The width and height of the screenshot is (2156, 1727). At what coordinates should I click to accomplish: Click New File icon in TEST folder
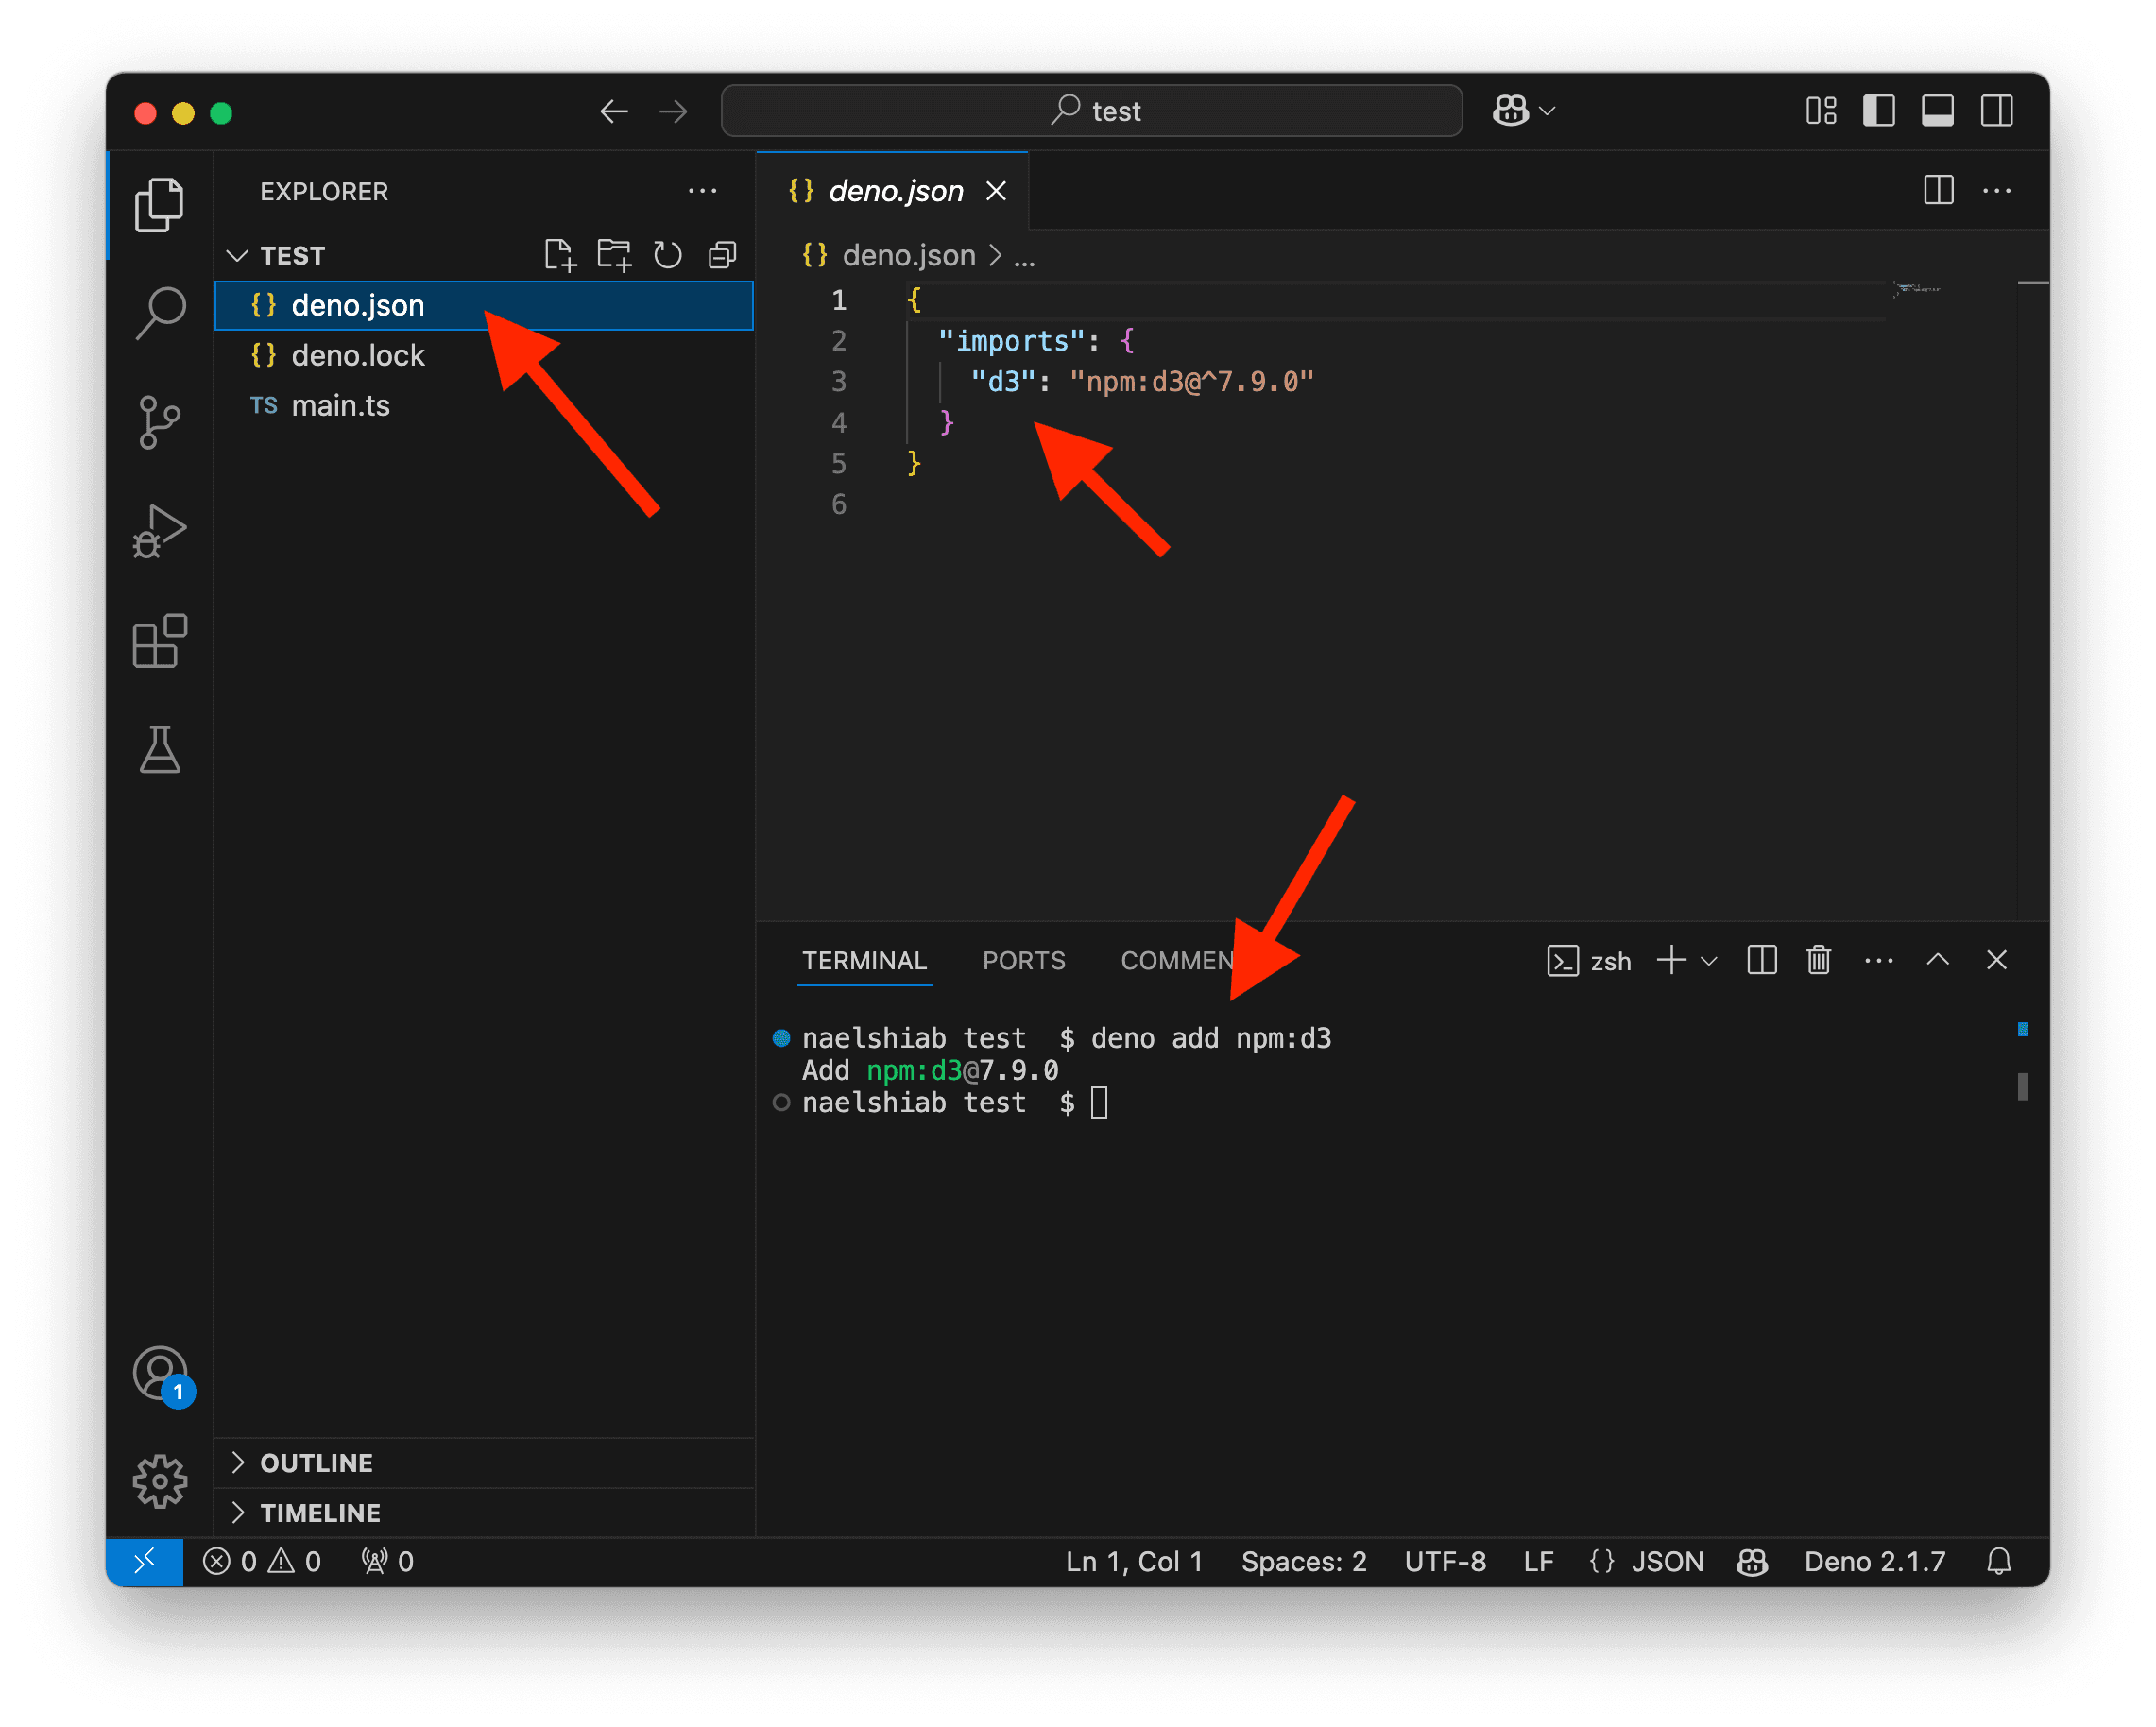(560, 255)
